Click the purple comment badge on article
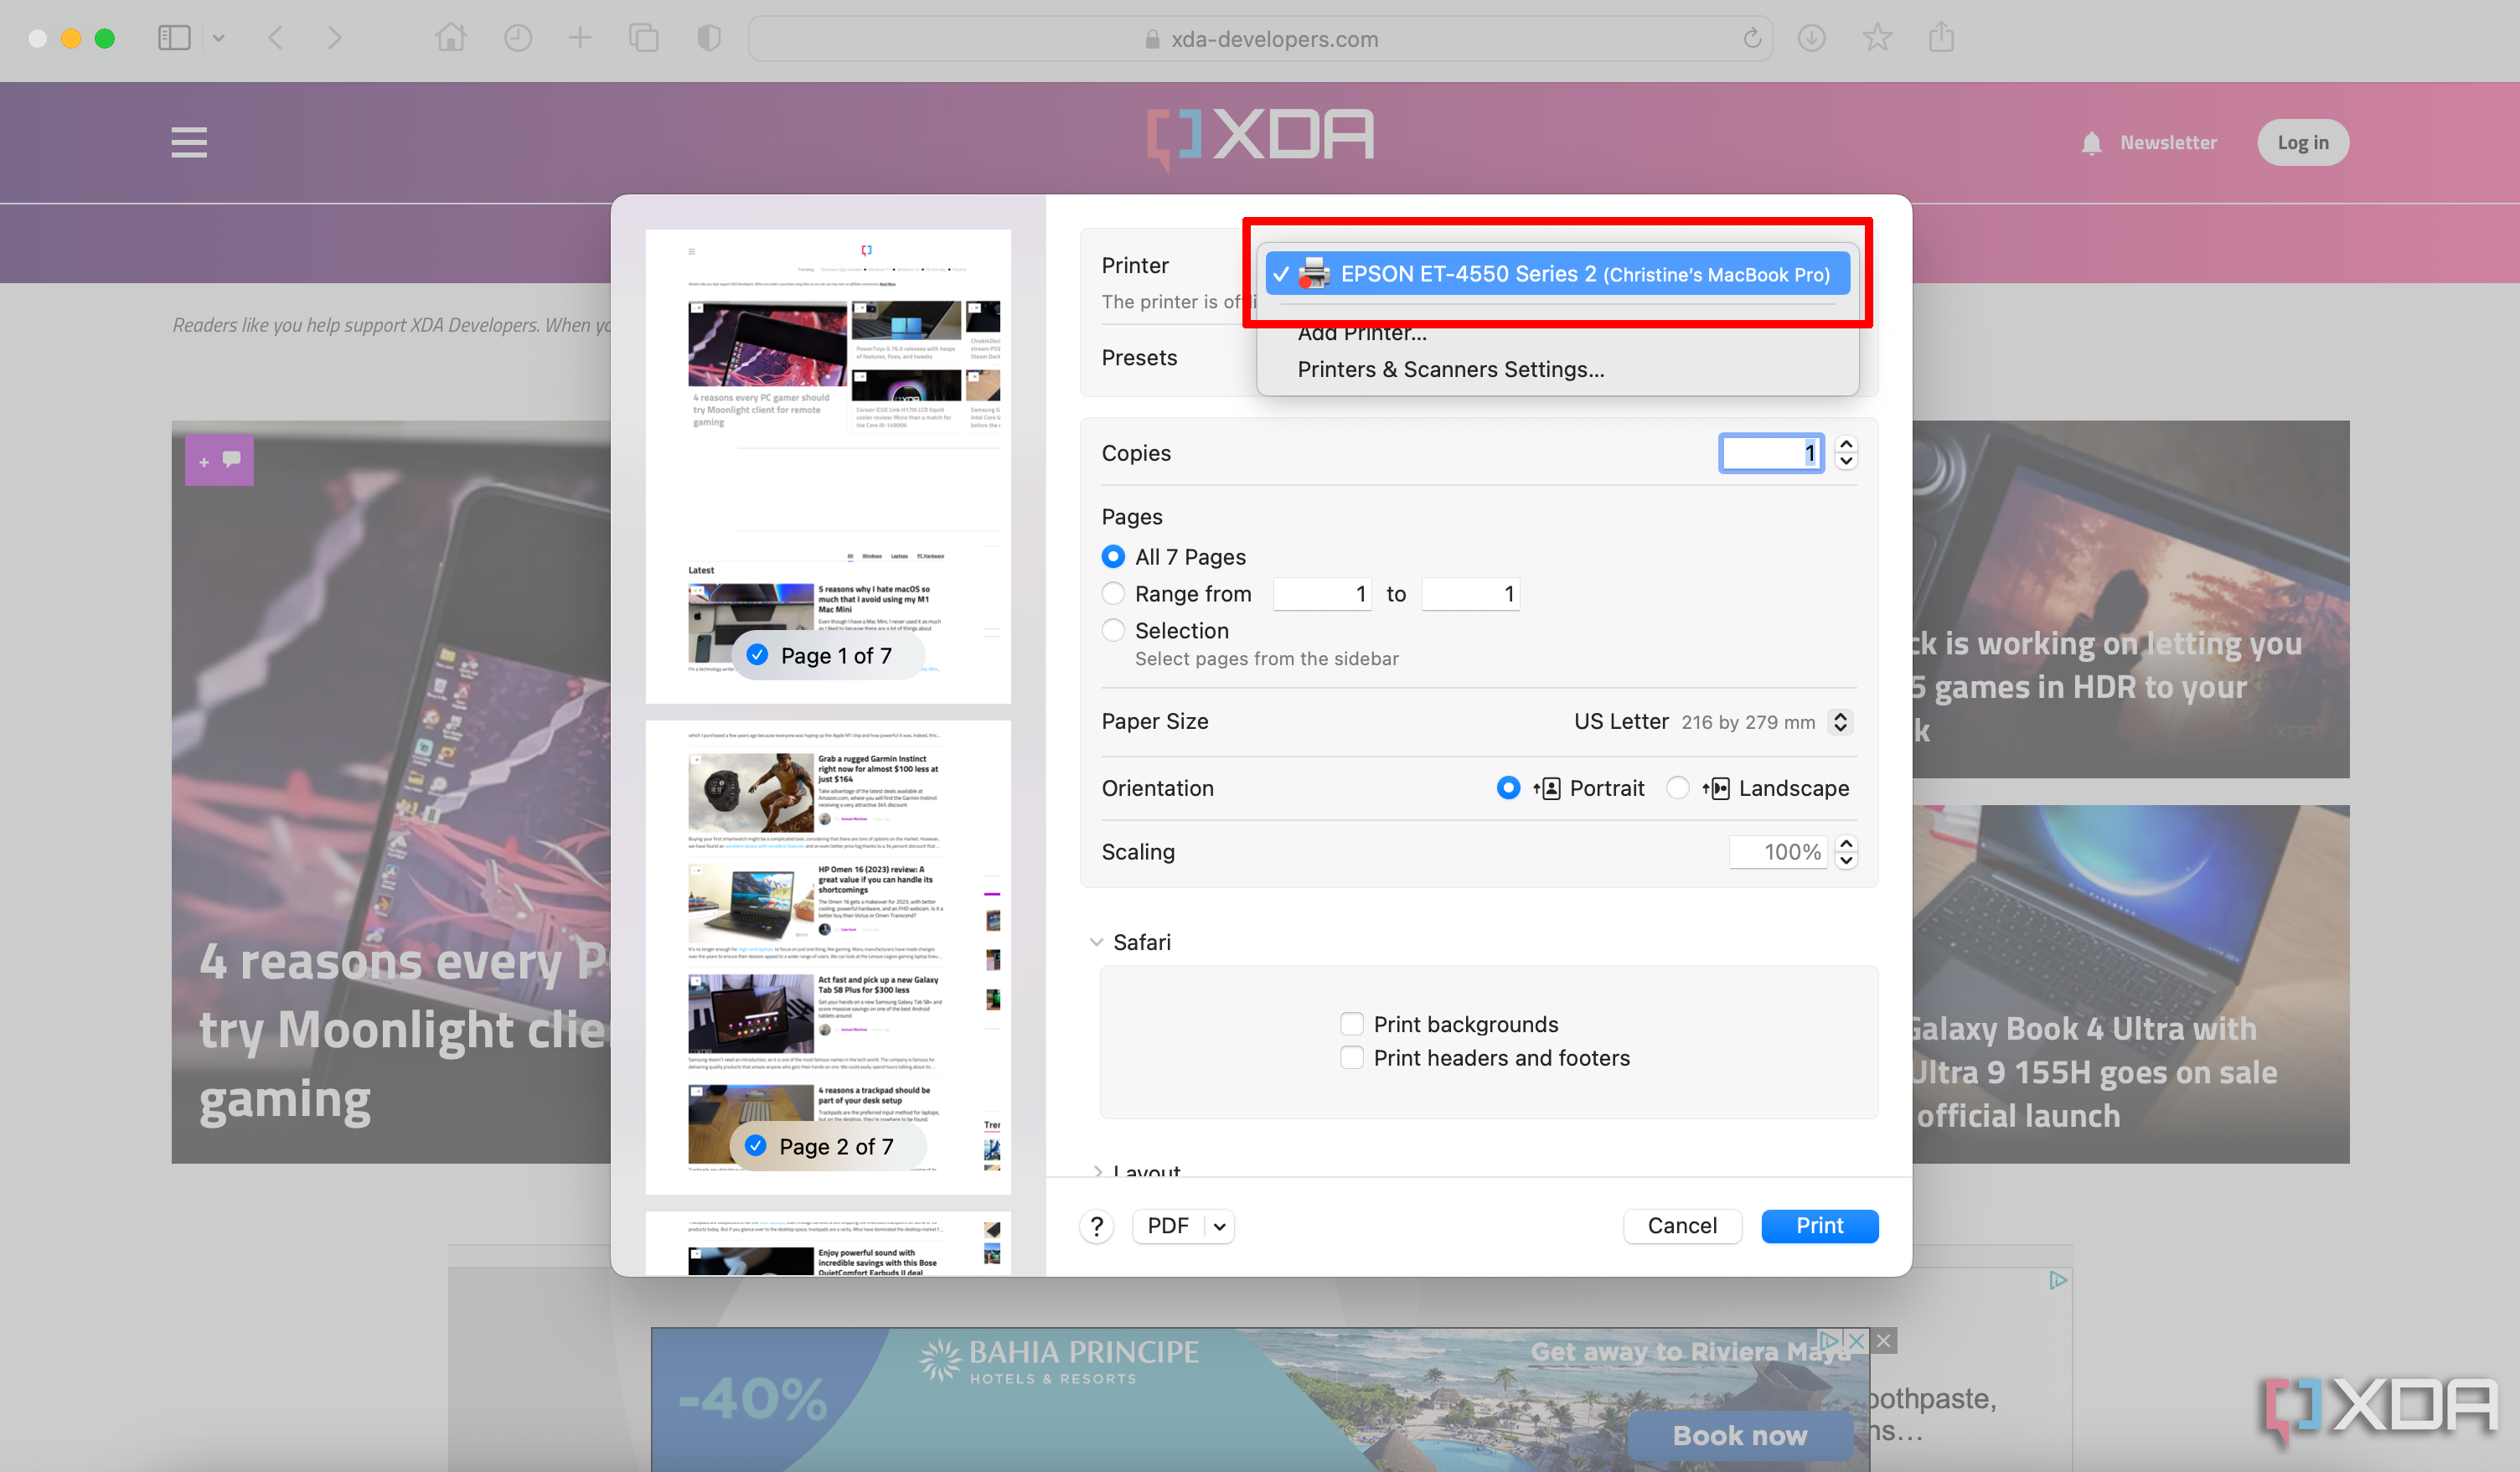2520x1472 pixels. pos(219,460)
